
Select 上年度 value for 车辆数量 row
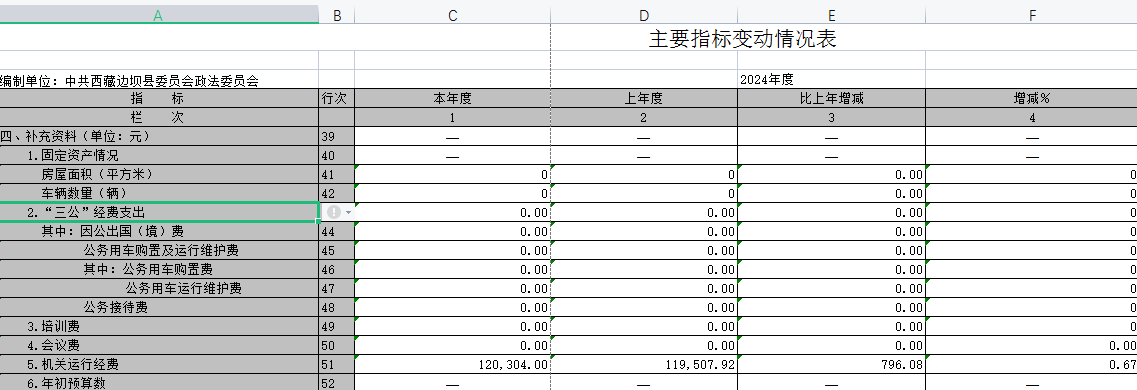tap(644, 193)
